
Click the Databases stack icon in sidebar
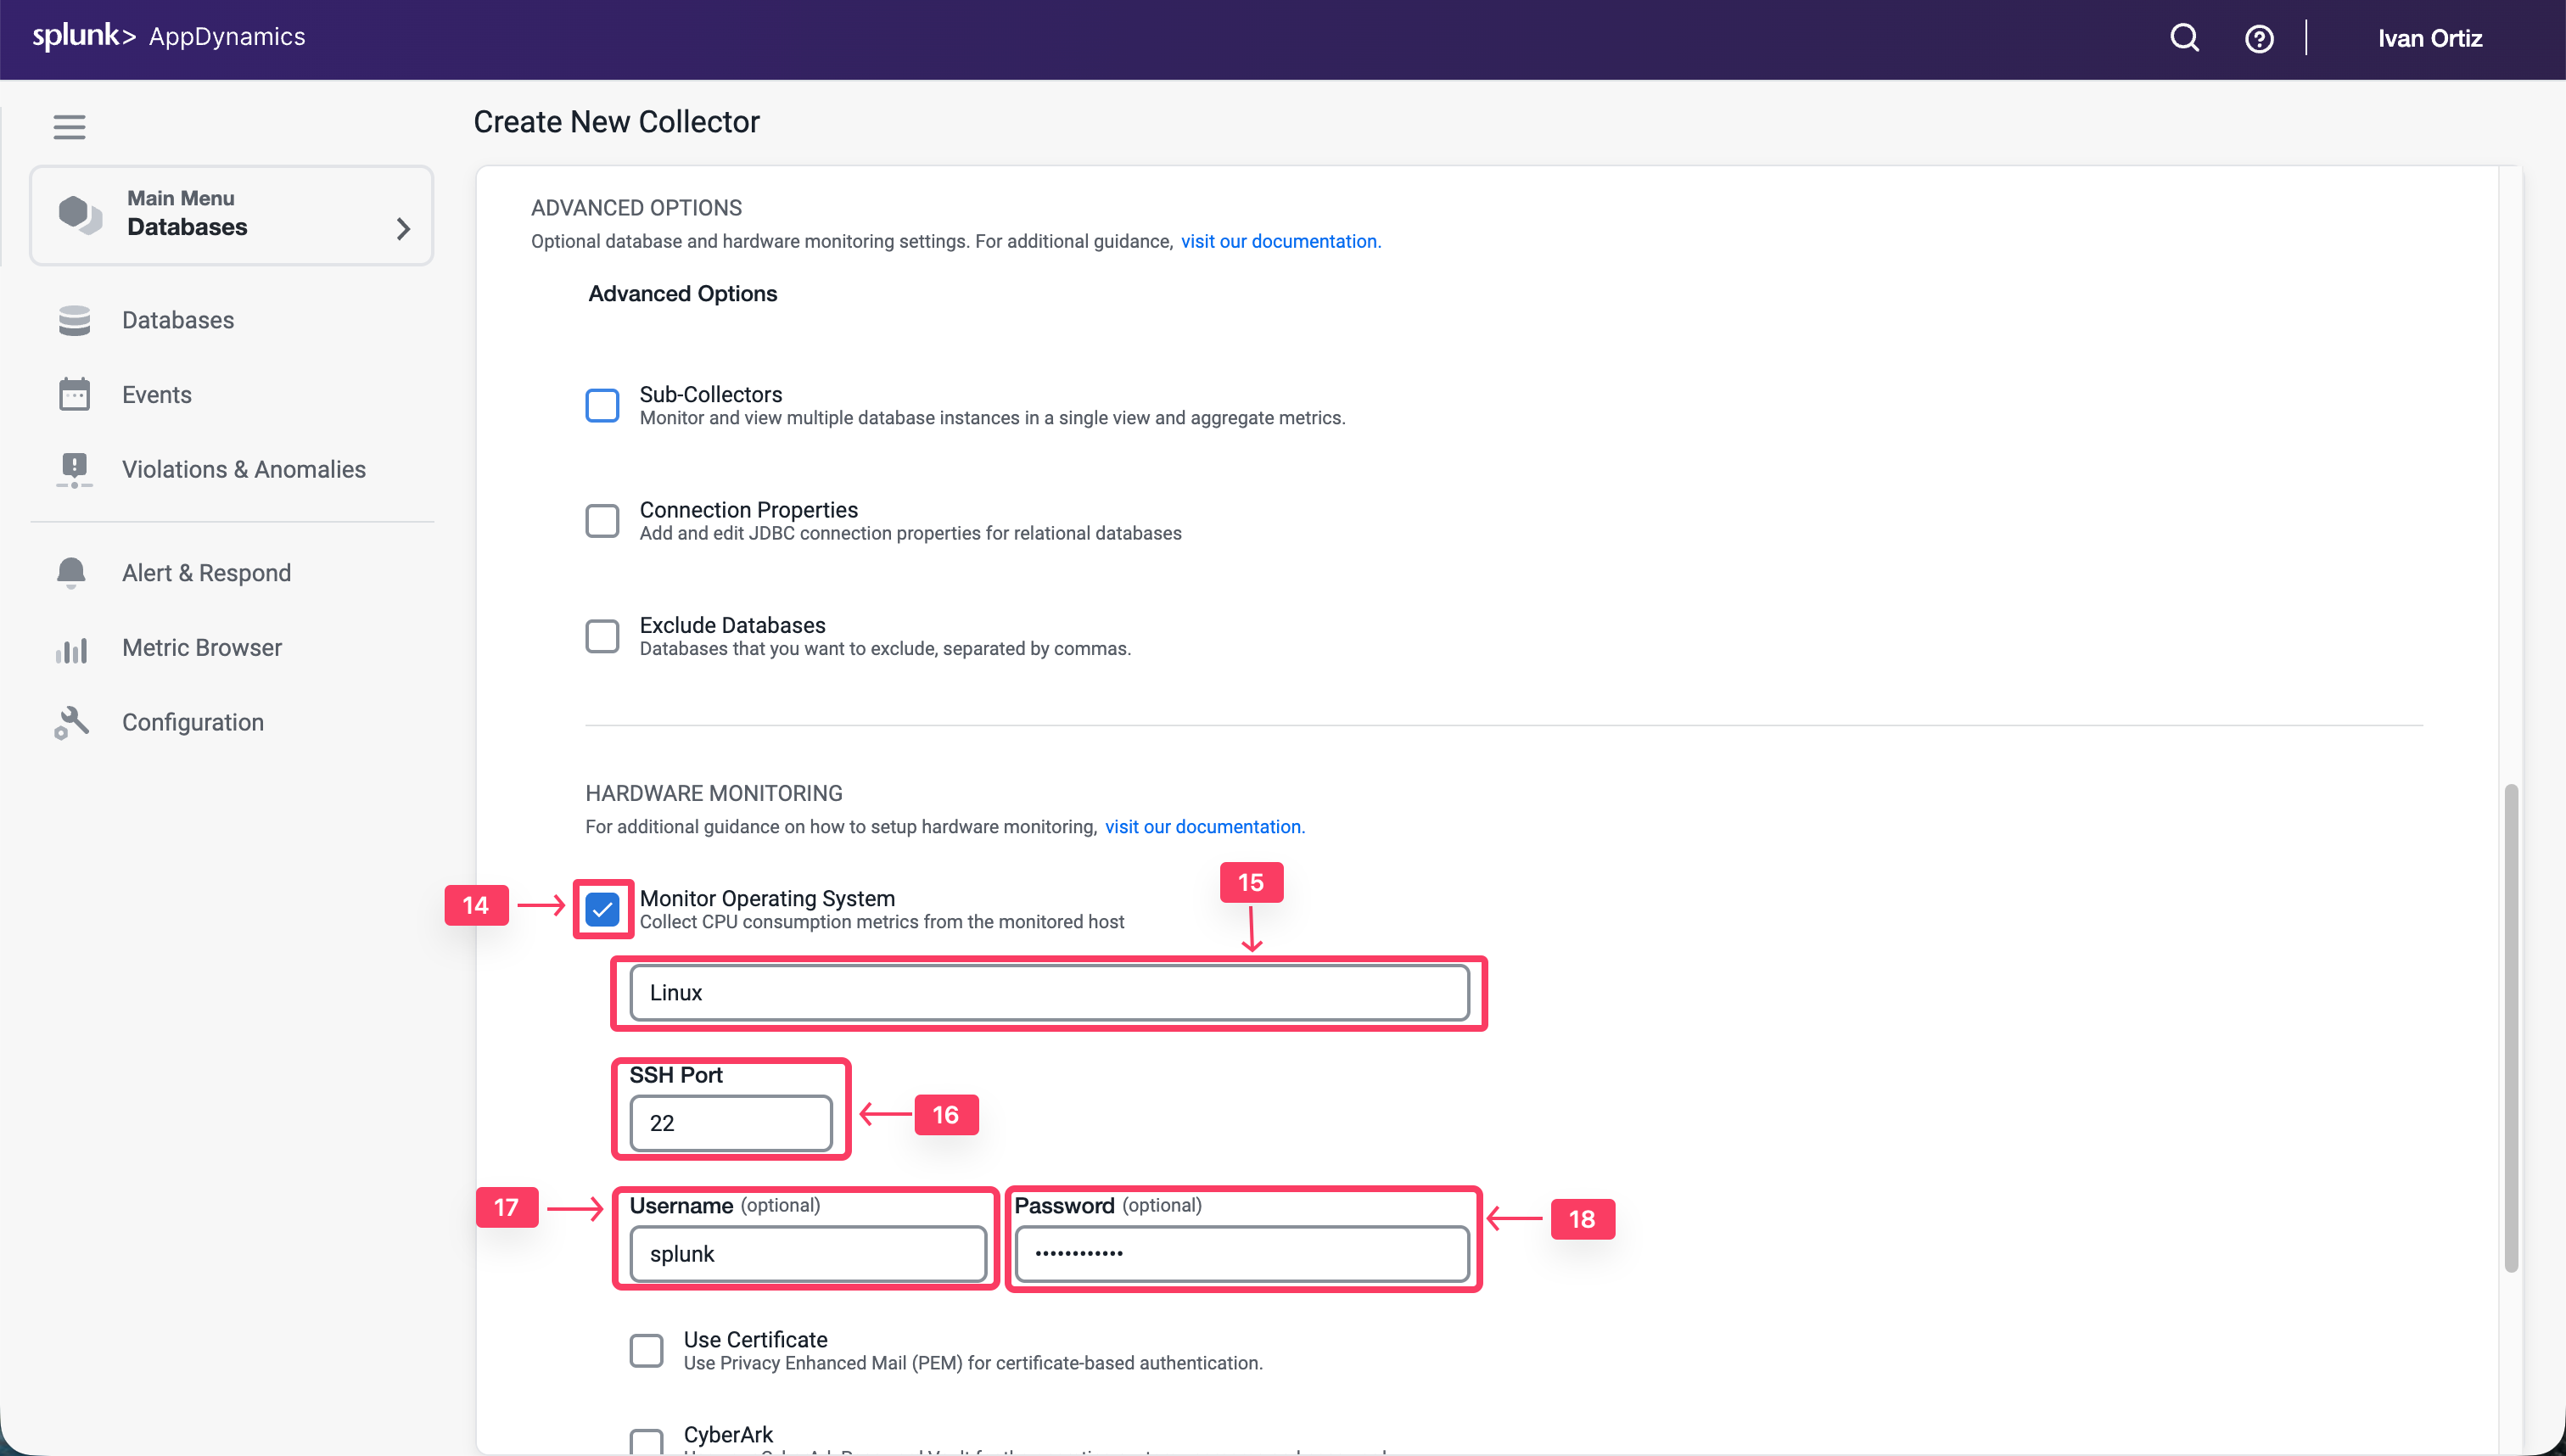(74, 320)
